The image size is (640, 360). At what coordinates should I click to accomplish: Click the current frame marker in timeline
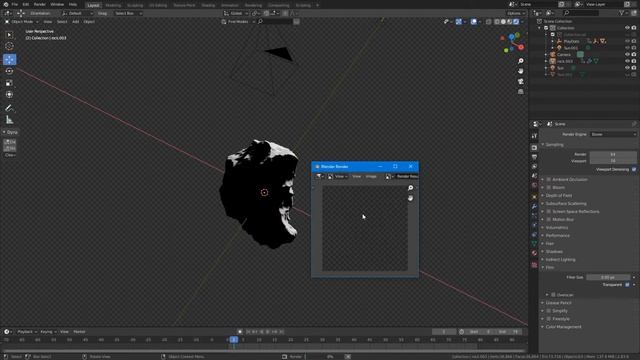point(234,340)
